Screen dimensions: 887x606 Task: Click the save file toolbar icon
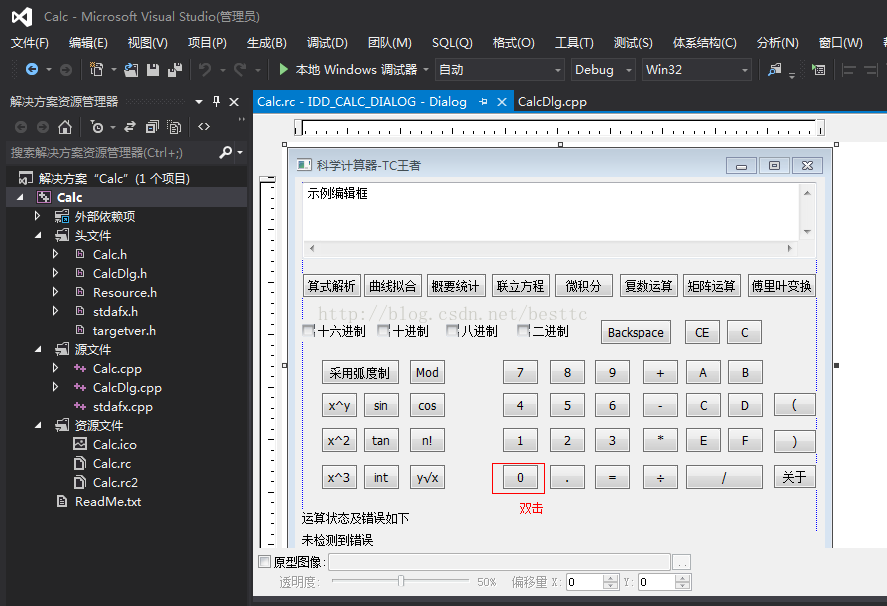point(153,70)
